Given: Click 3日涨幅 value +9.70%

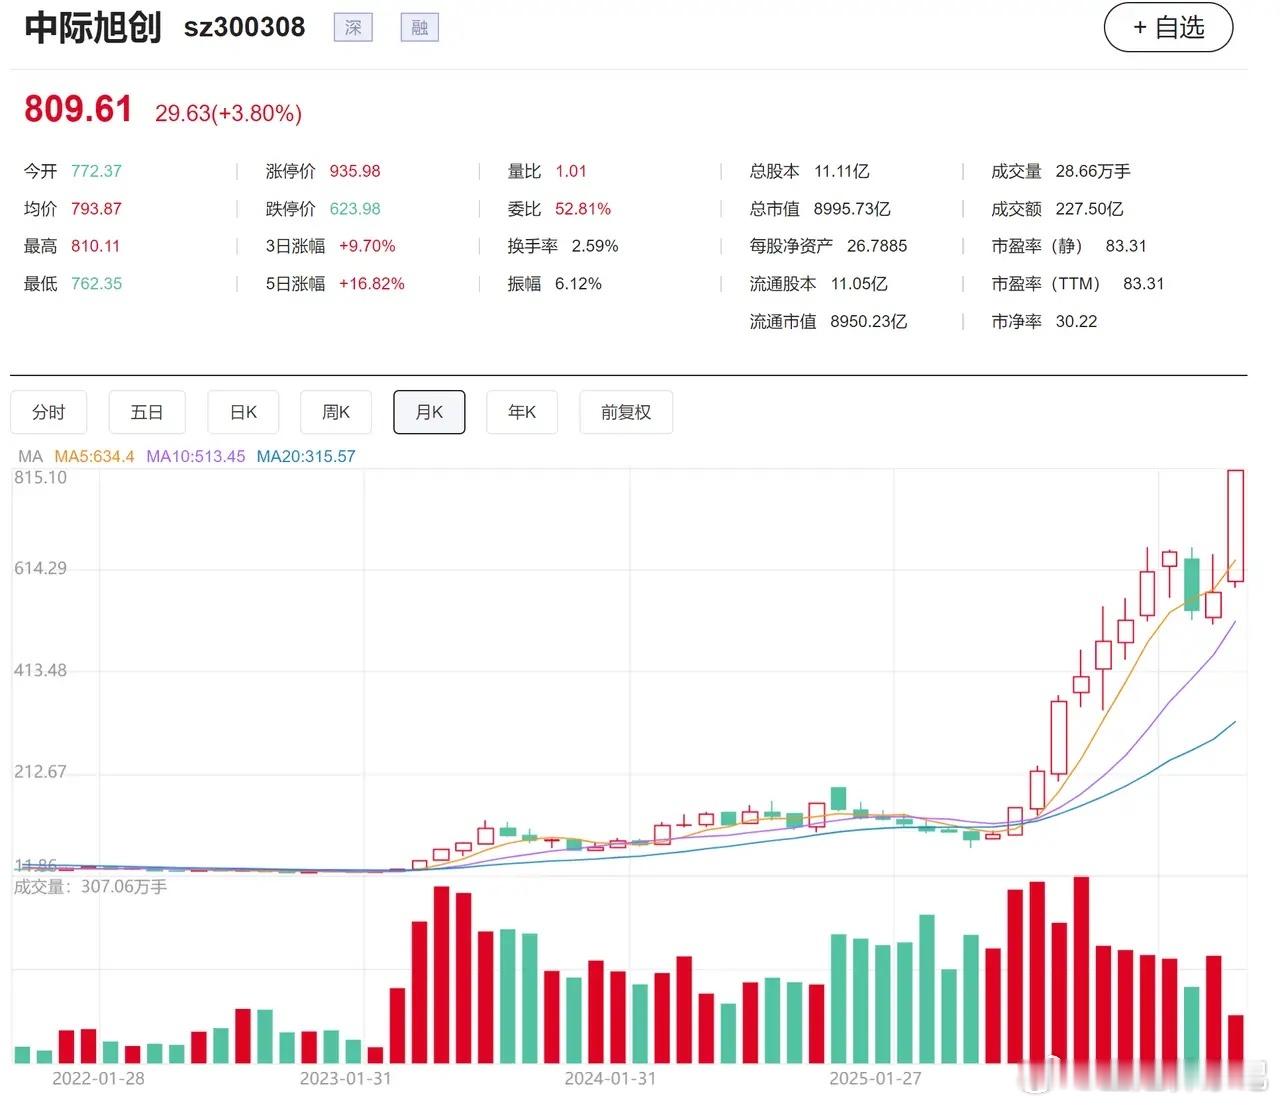Looking at the screenshot, I should click(367, 246).
